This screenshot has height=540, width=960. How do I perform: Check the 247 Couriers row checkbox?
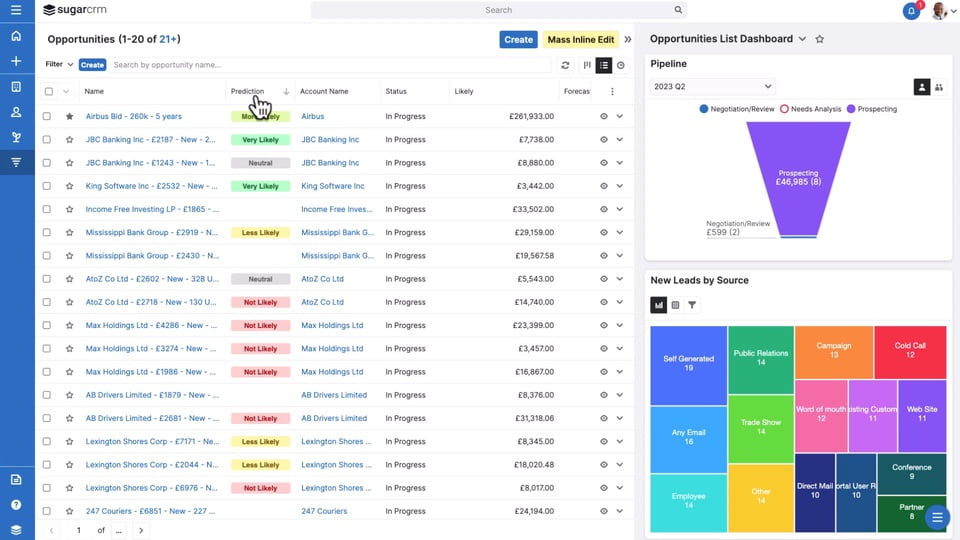coord(47,511)
